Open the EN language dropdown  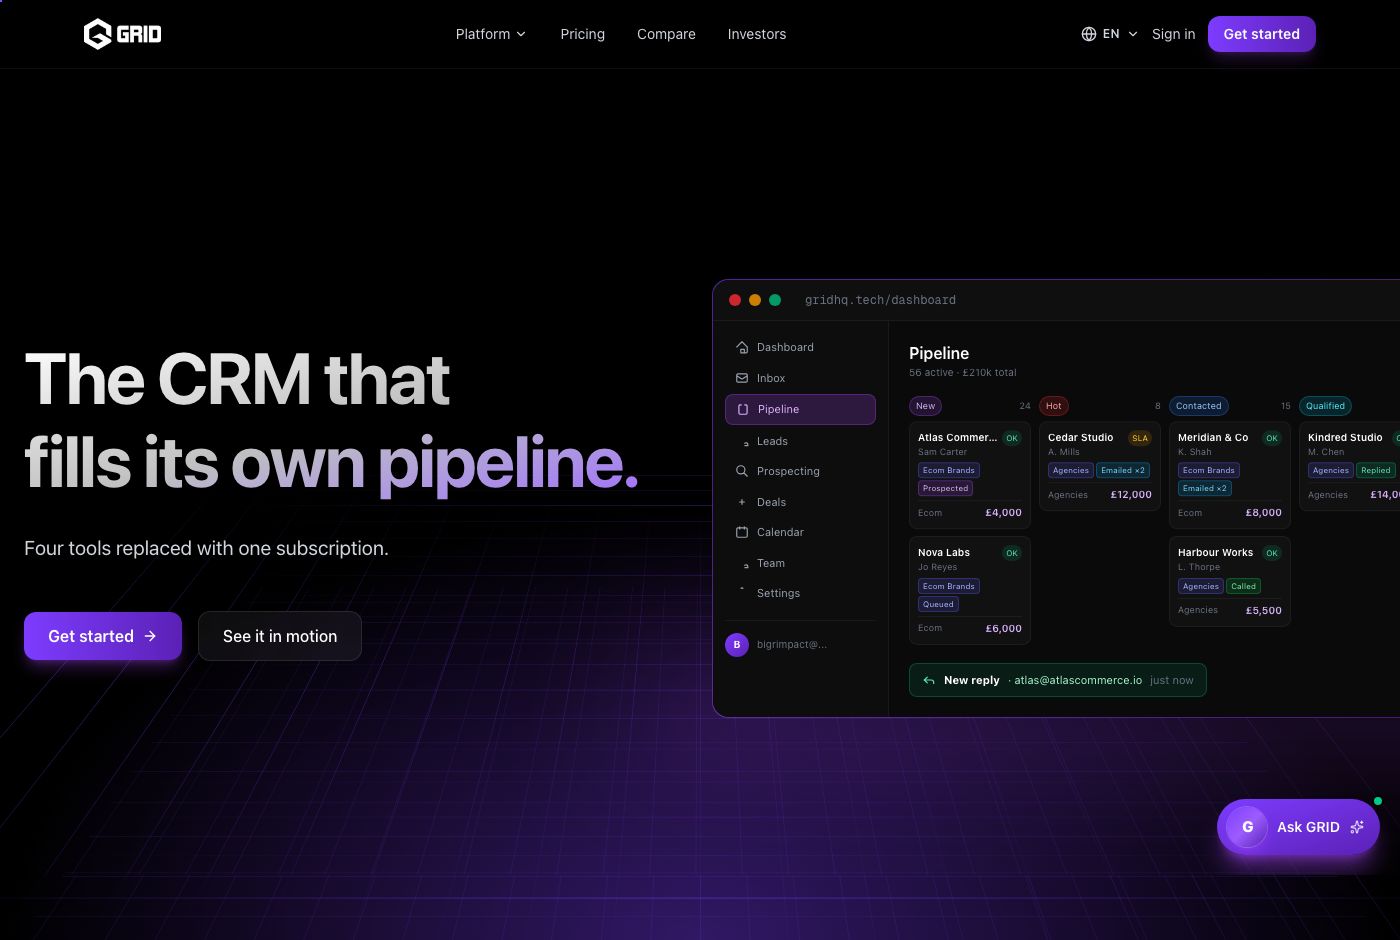click(1110, 34)
